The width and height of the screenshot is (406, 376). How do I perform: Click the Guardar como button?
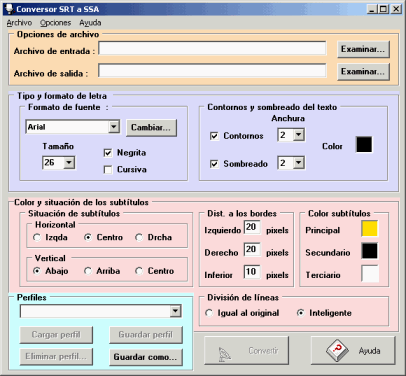[x=146, y=357]
